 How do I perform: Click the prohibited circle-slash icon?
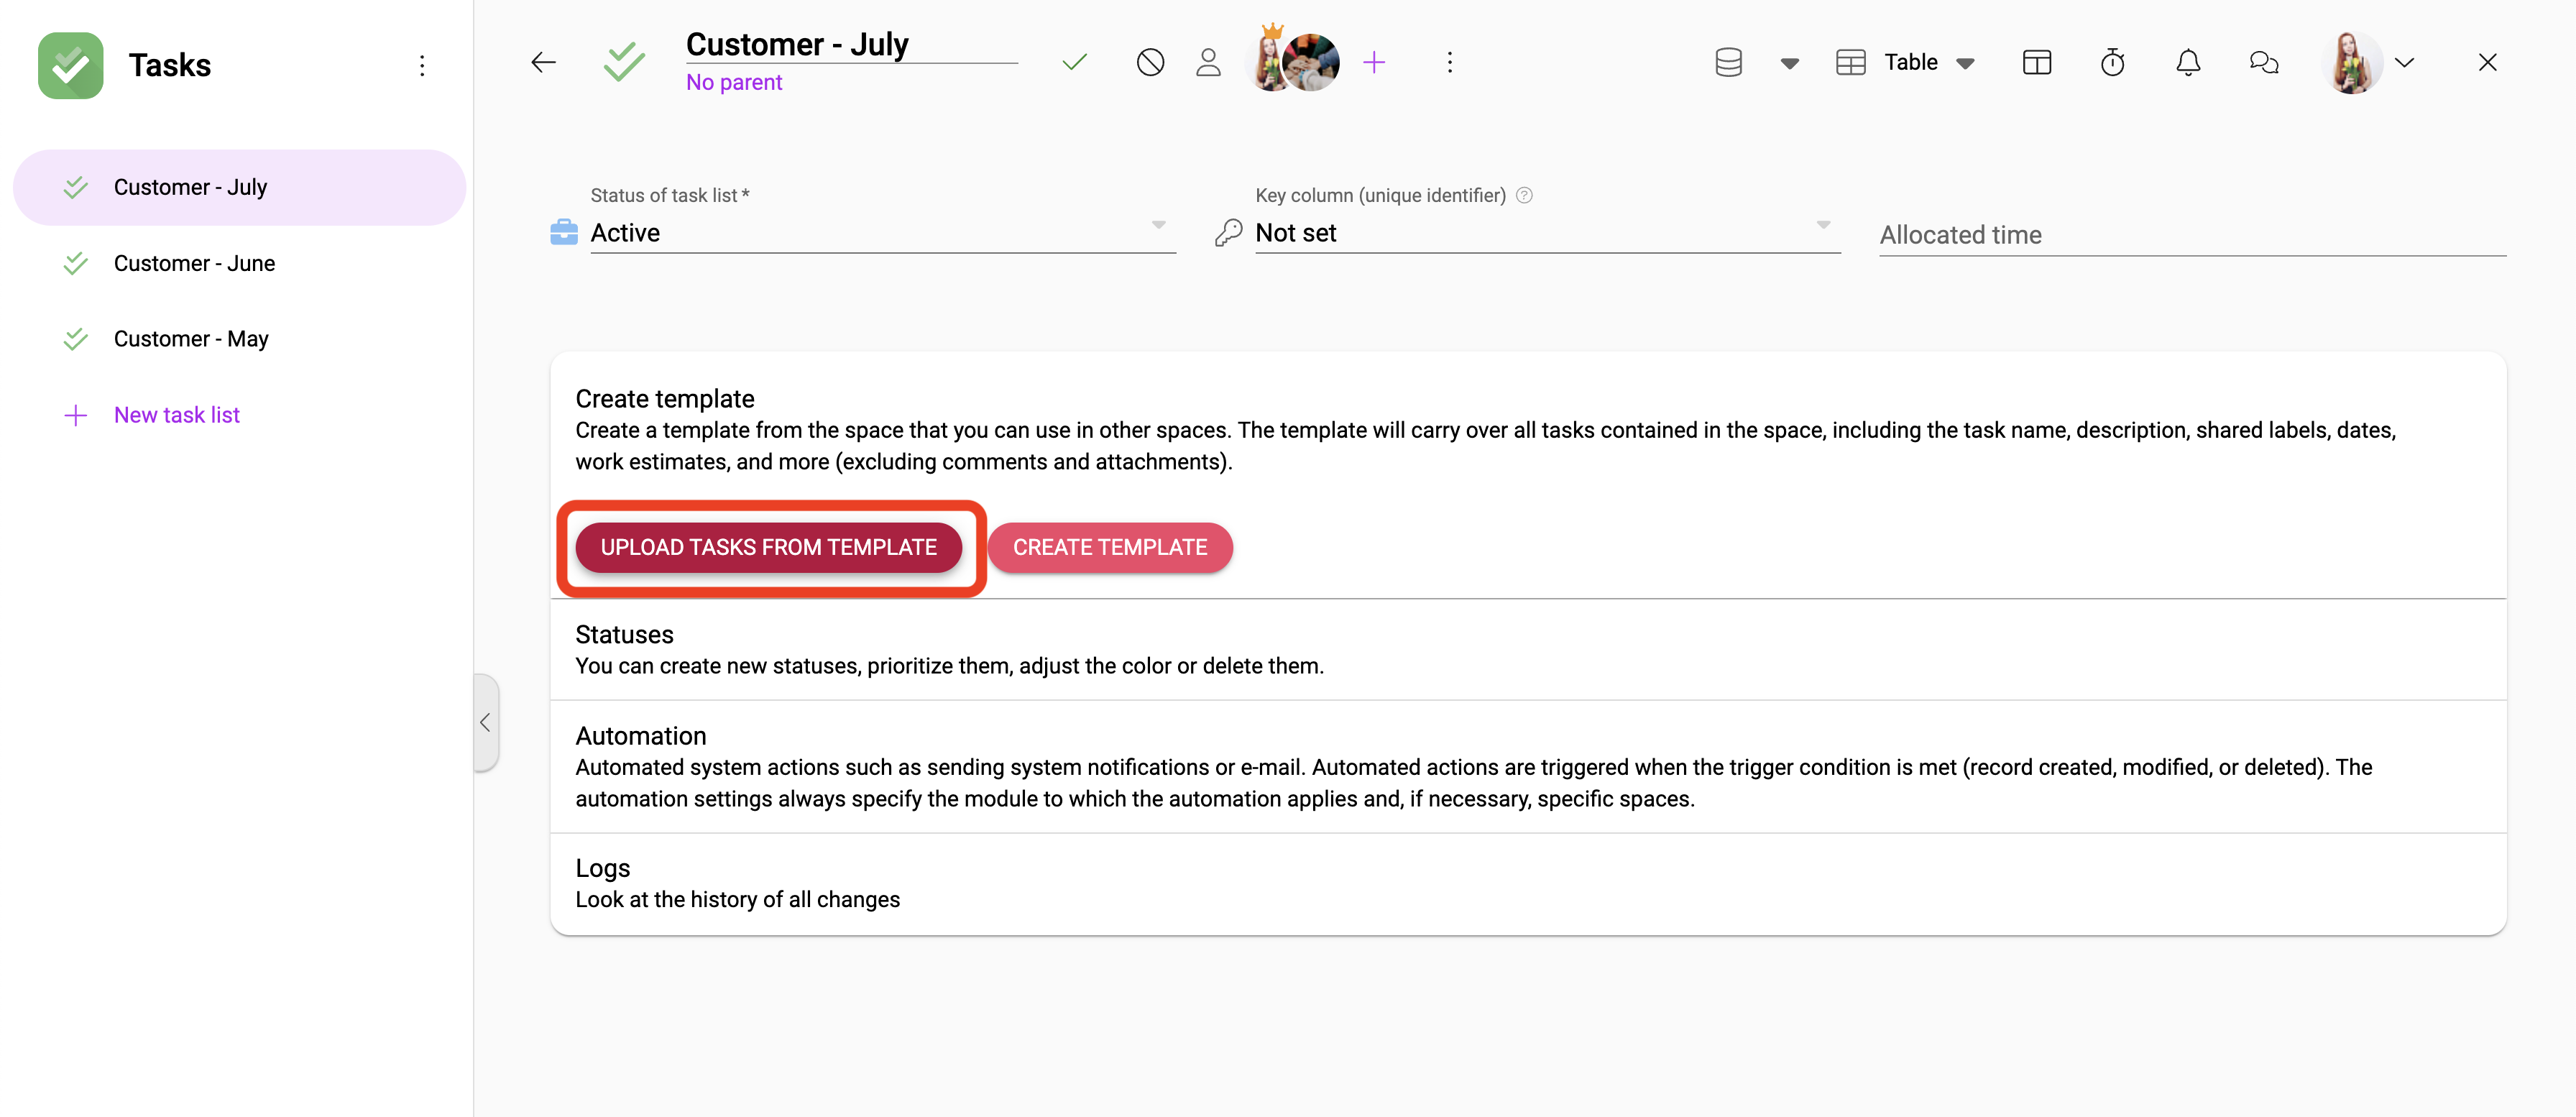(x=1150, y=62)
